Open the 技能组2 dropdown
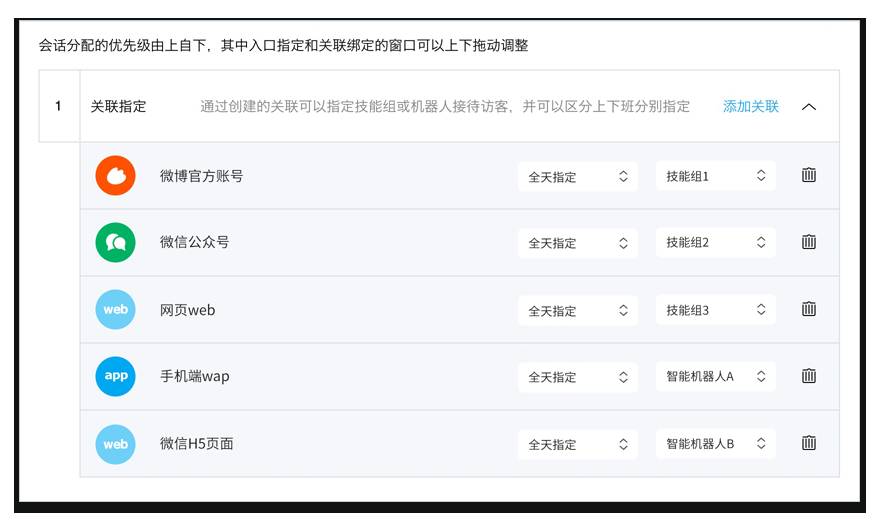This screenshot has height=522, width=880. [715, 243]
